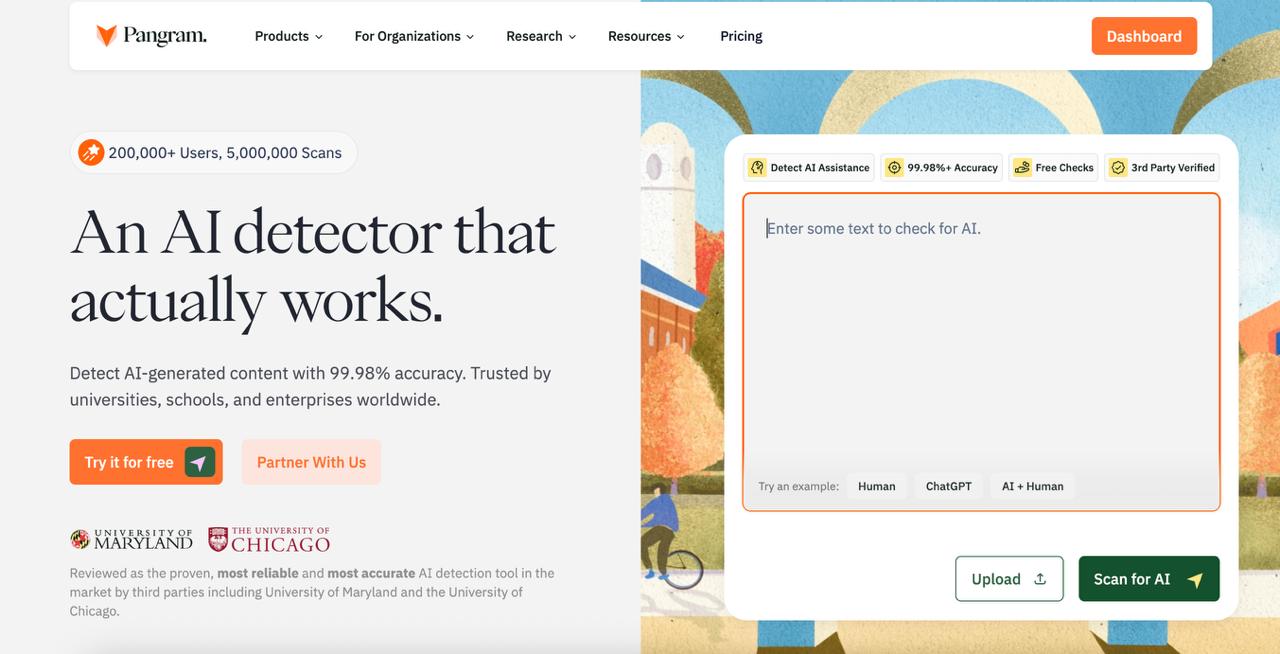This screenshot has height=654, width=1280.
Task: Open the Pricing page
Action: tap(741, 36)
